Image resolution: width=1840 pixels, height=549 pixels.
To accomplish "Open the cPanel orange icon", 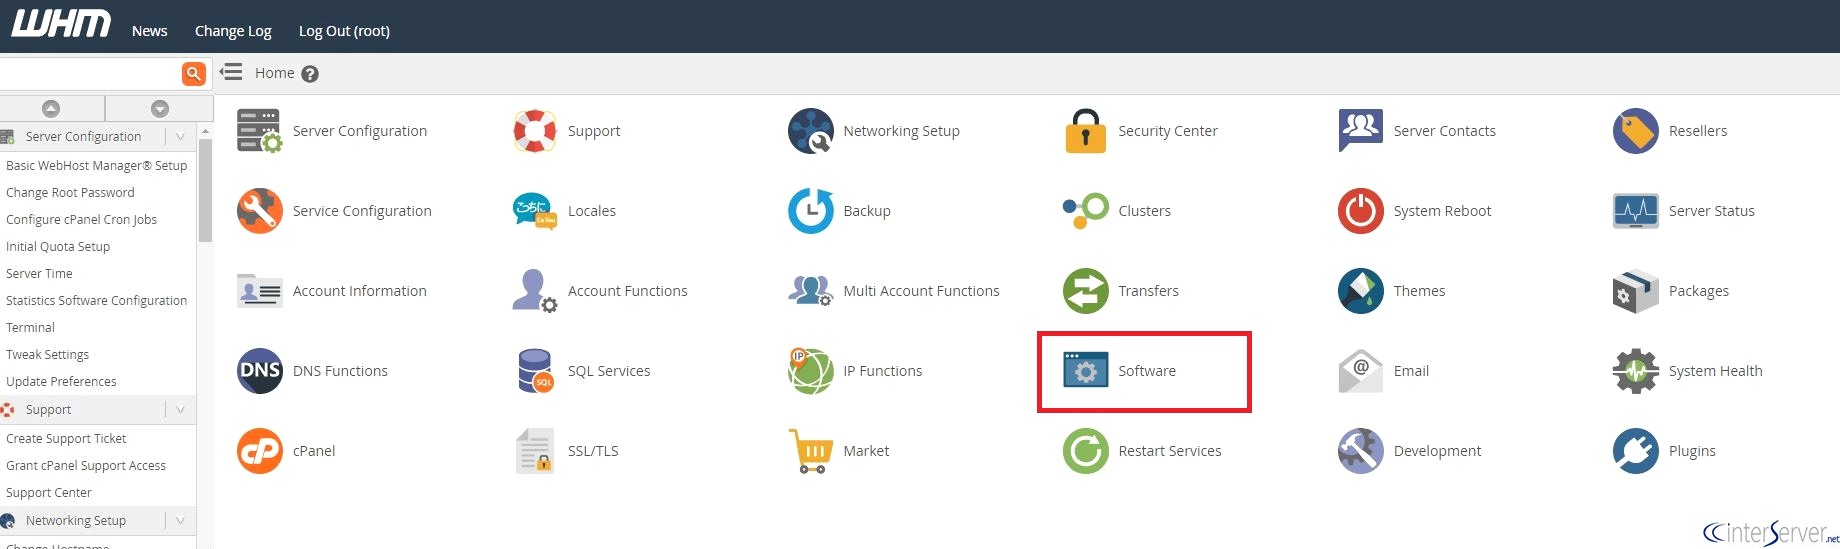I will tap(260, 451).
